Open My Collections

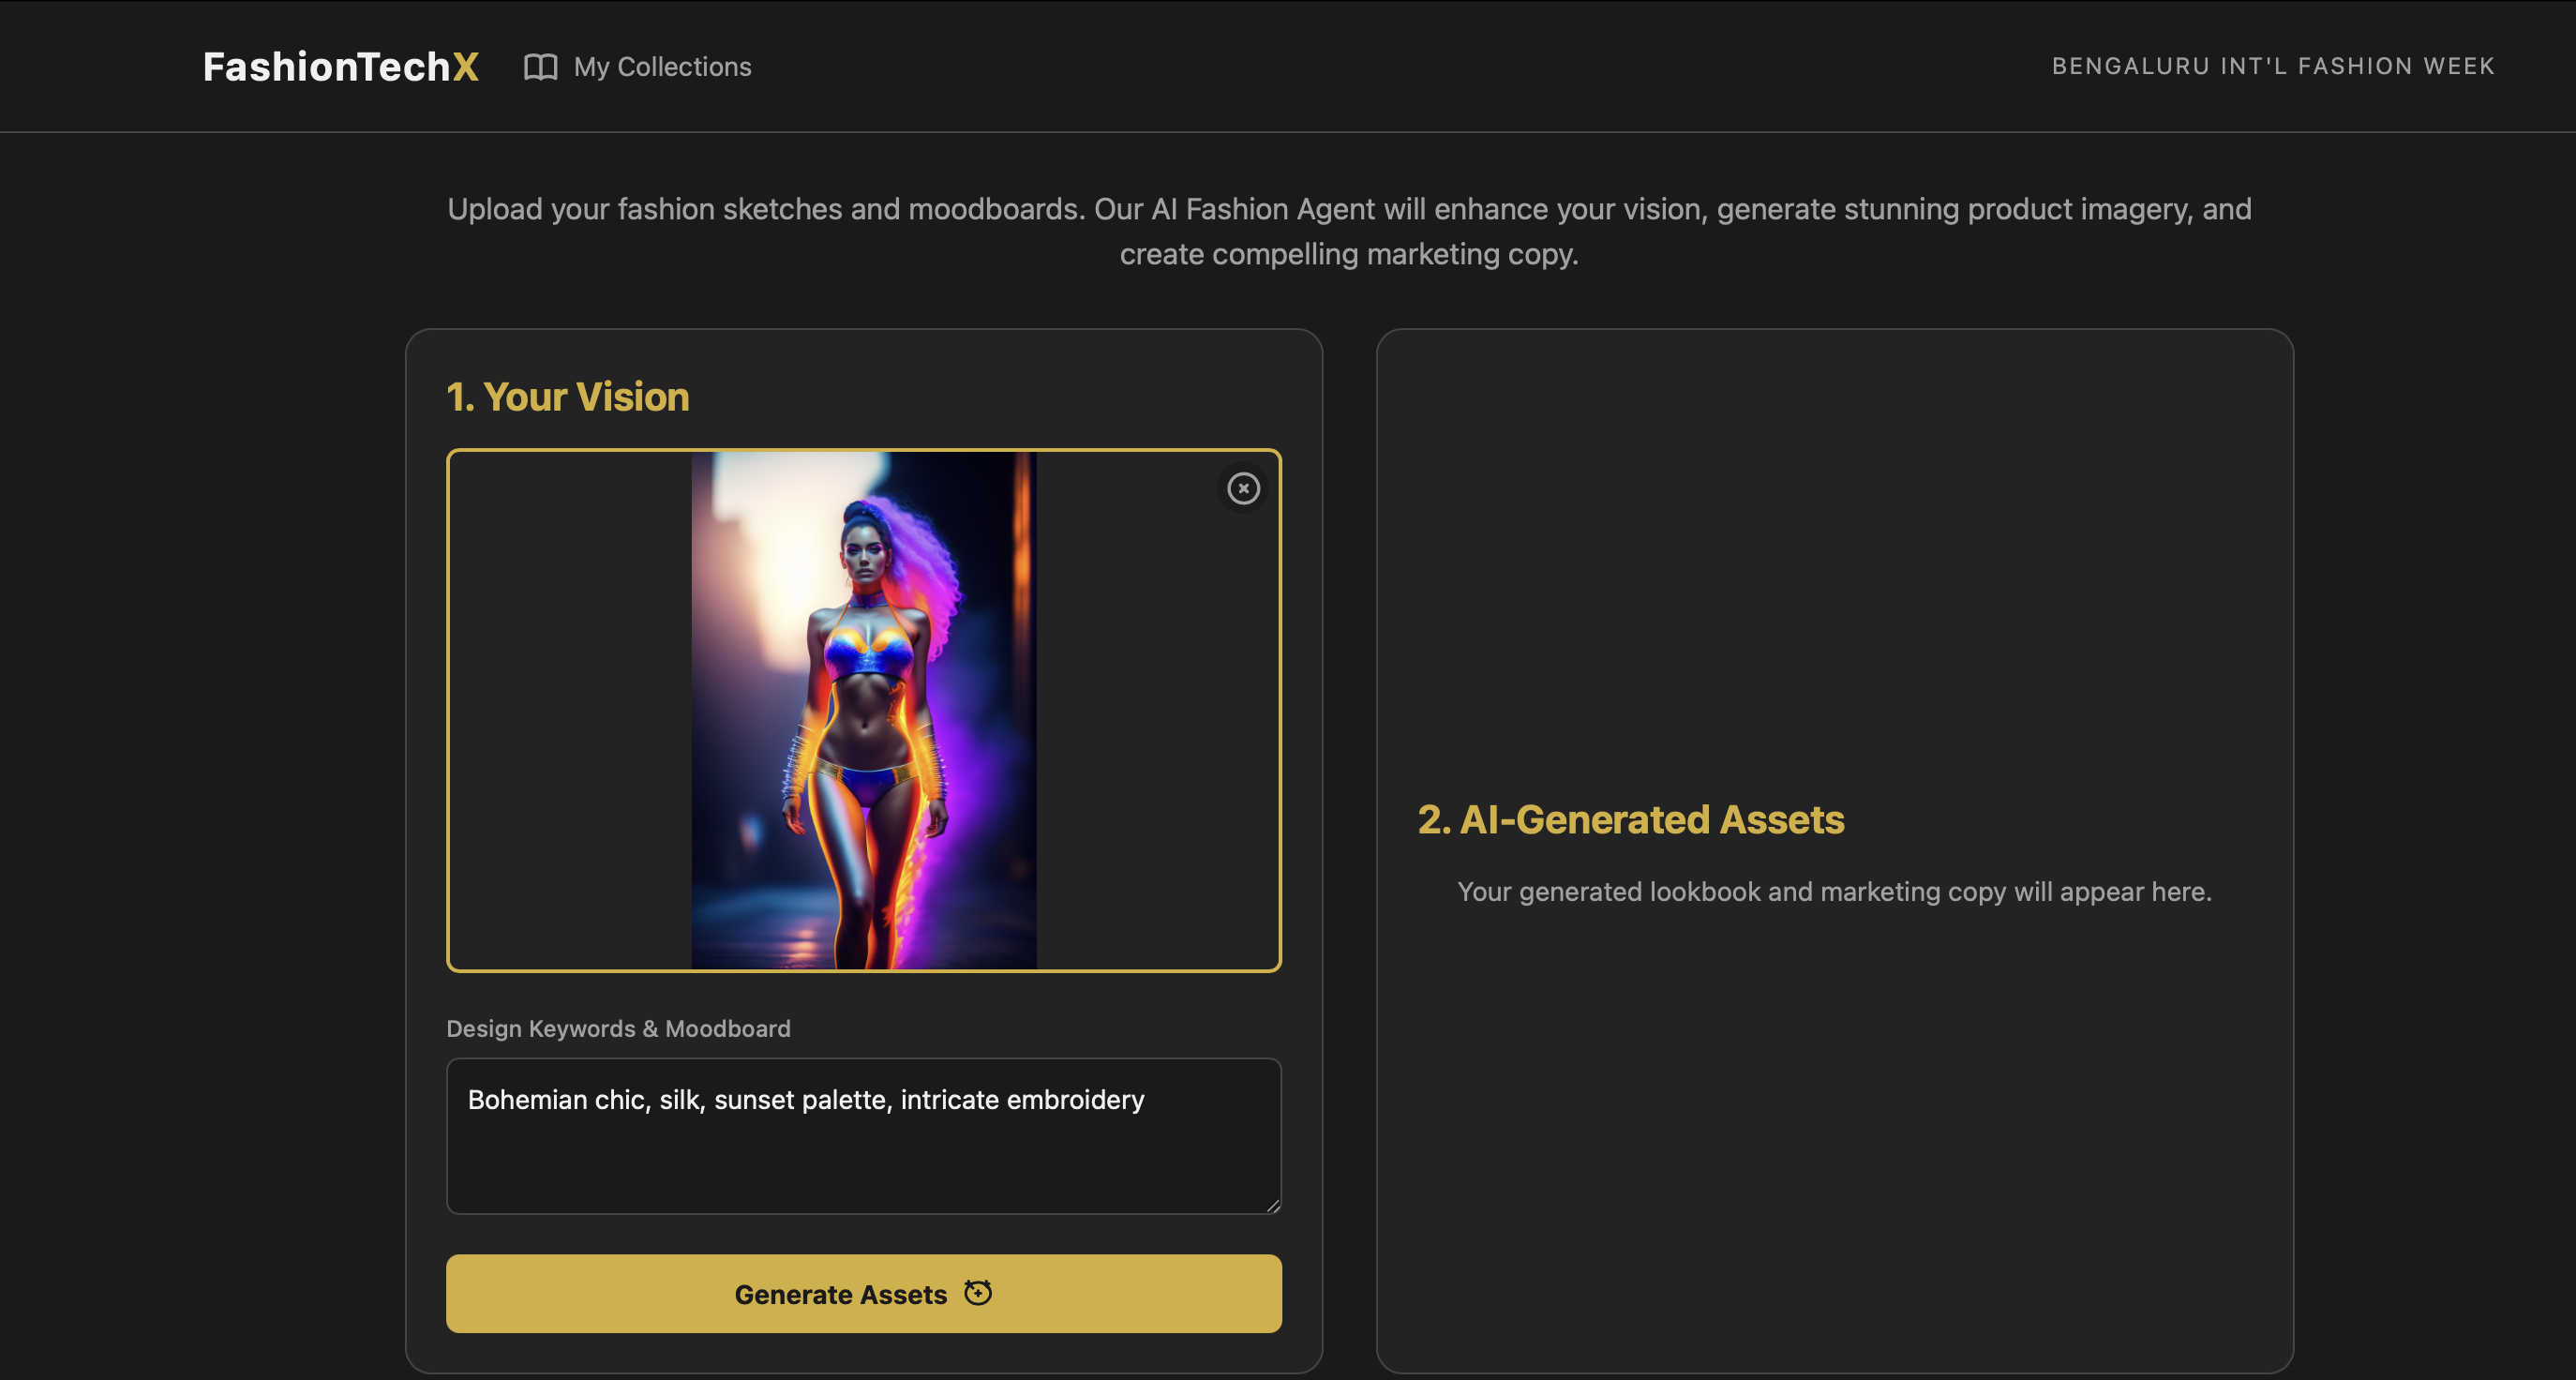tap(662, 67)
